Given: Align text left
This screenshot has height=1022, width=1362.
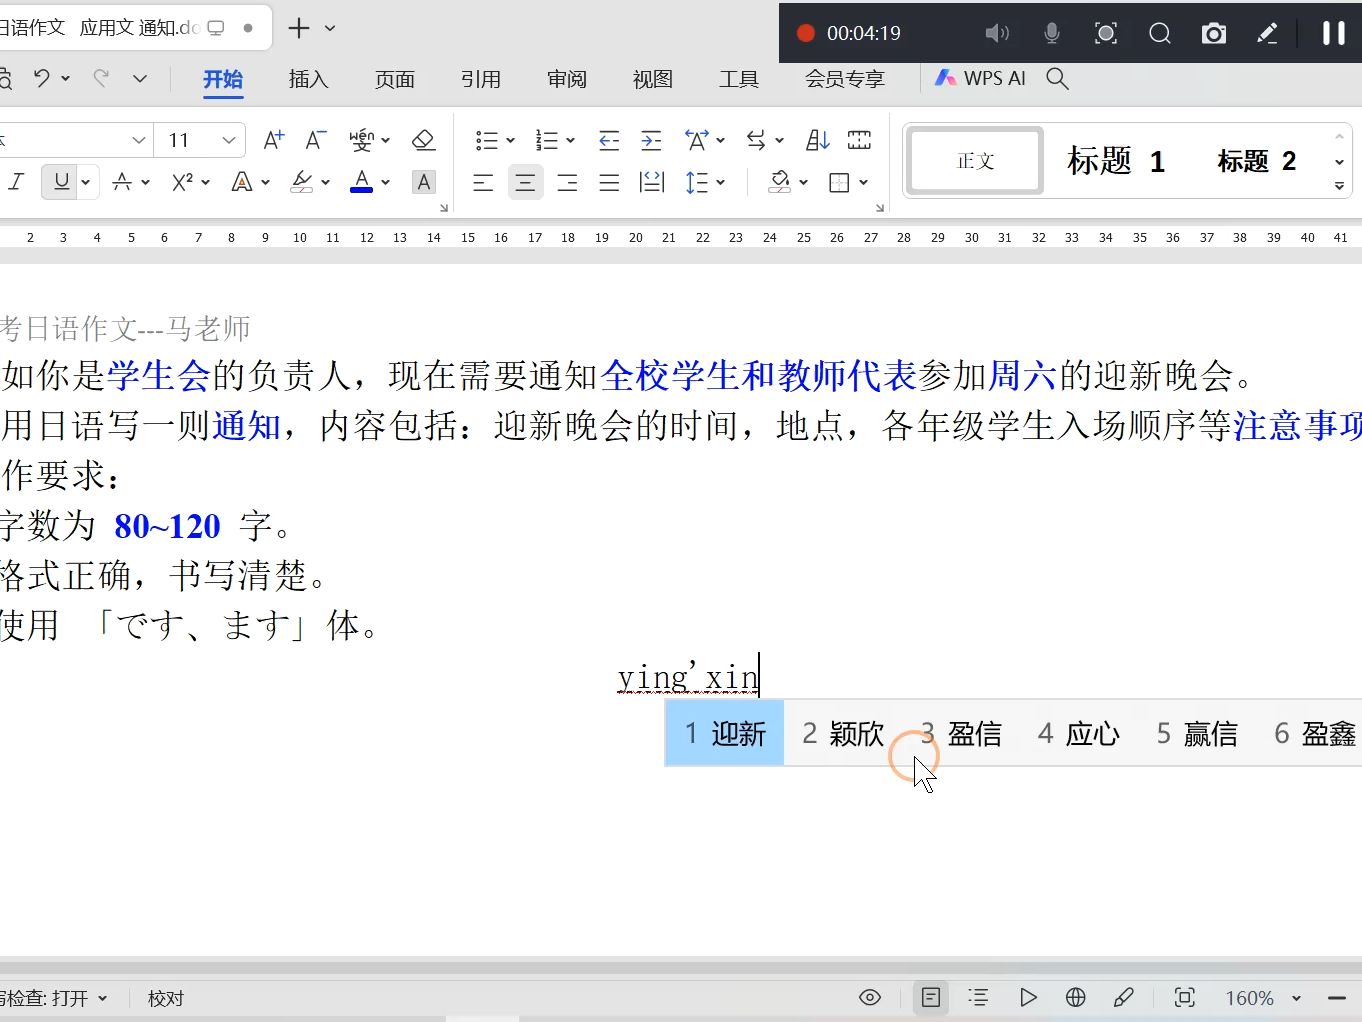Looking at the screenshot, I should pyautogui.click(x=483, y=182).
